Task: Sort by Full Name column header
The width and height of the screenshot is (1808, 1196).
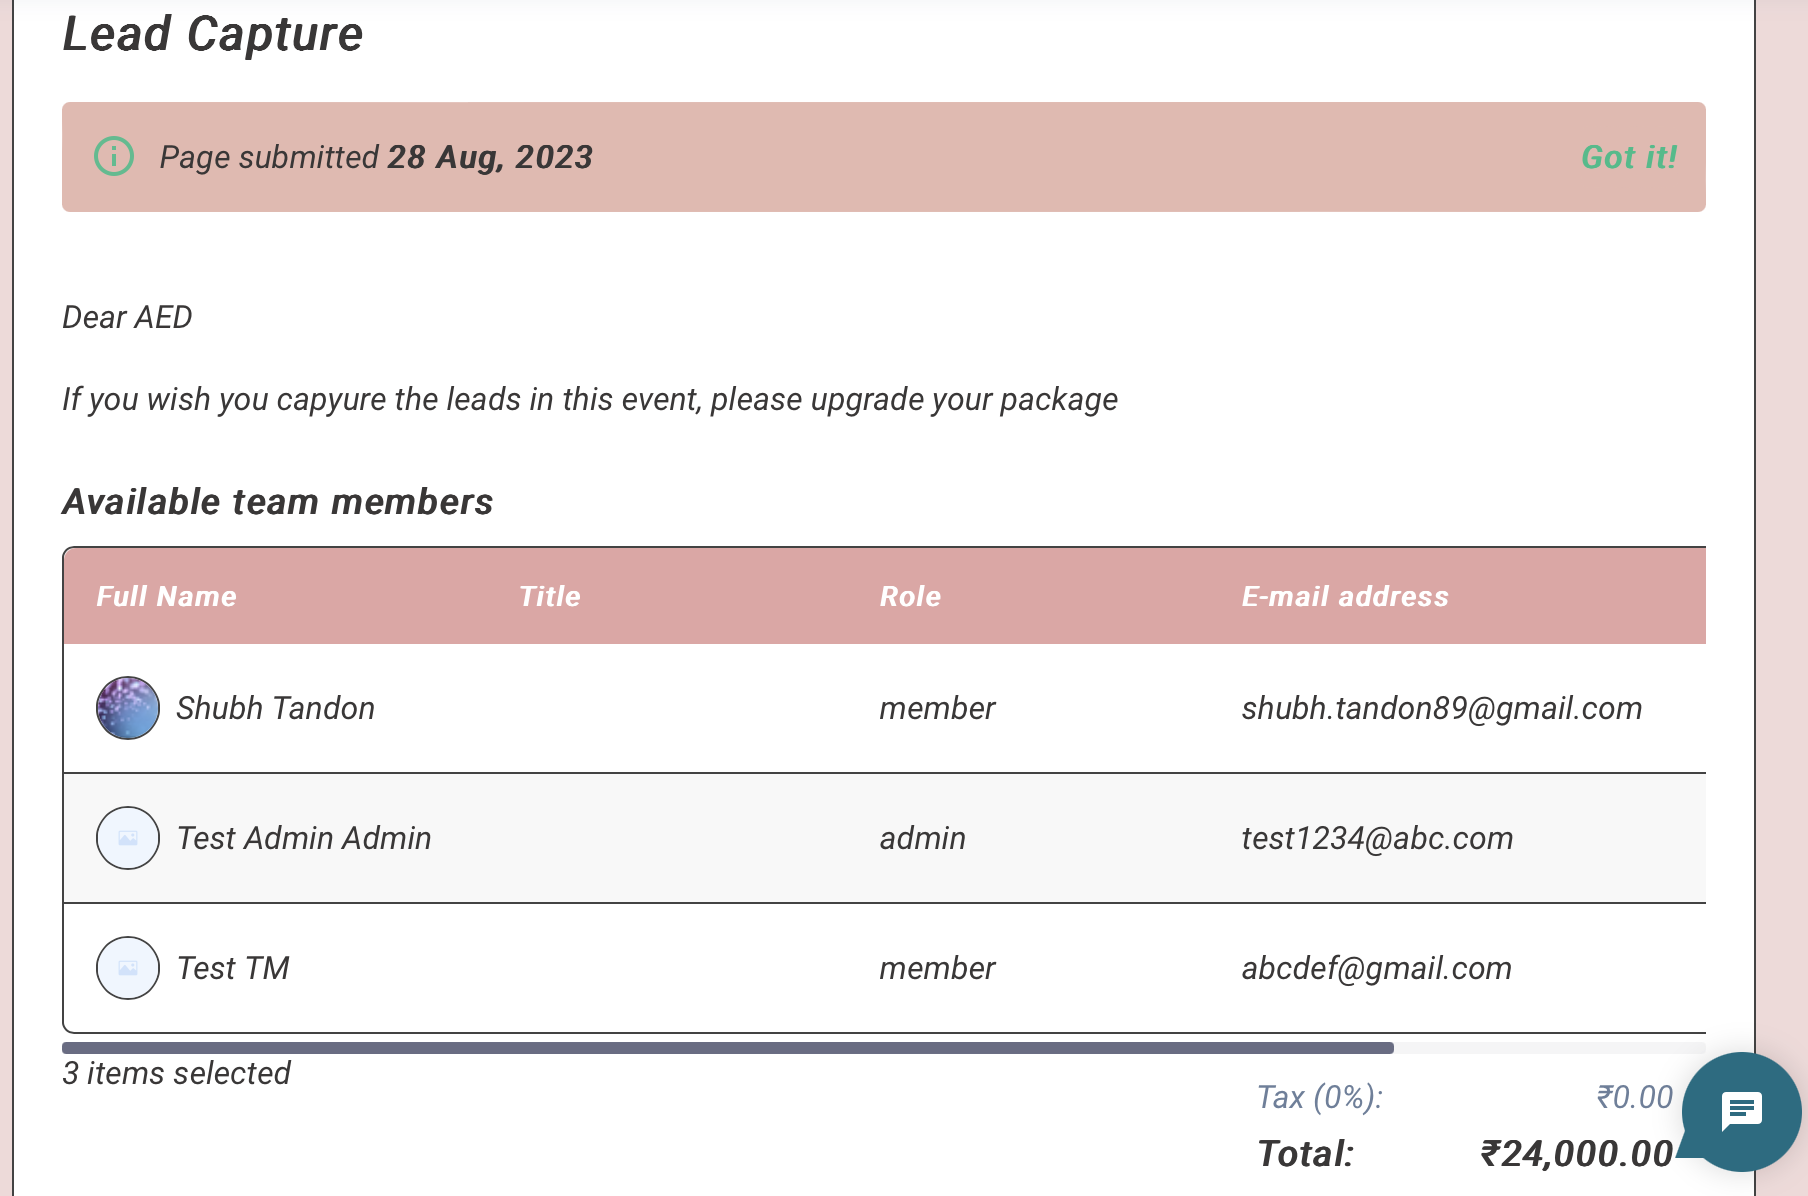Action: tap(166, 596)
